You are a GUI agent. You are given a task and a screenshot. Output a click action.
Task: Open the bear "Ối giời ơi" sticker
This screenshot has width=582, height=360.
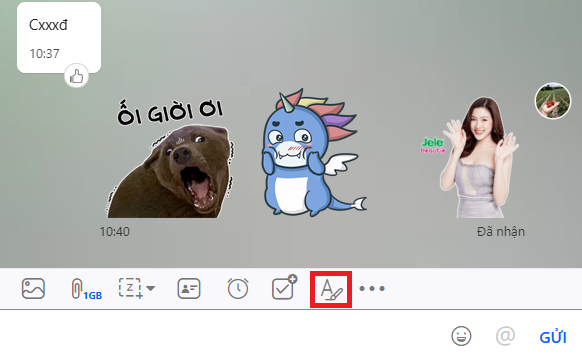pos(170,159)
